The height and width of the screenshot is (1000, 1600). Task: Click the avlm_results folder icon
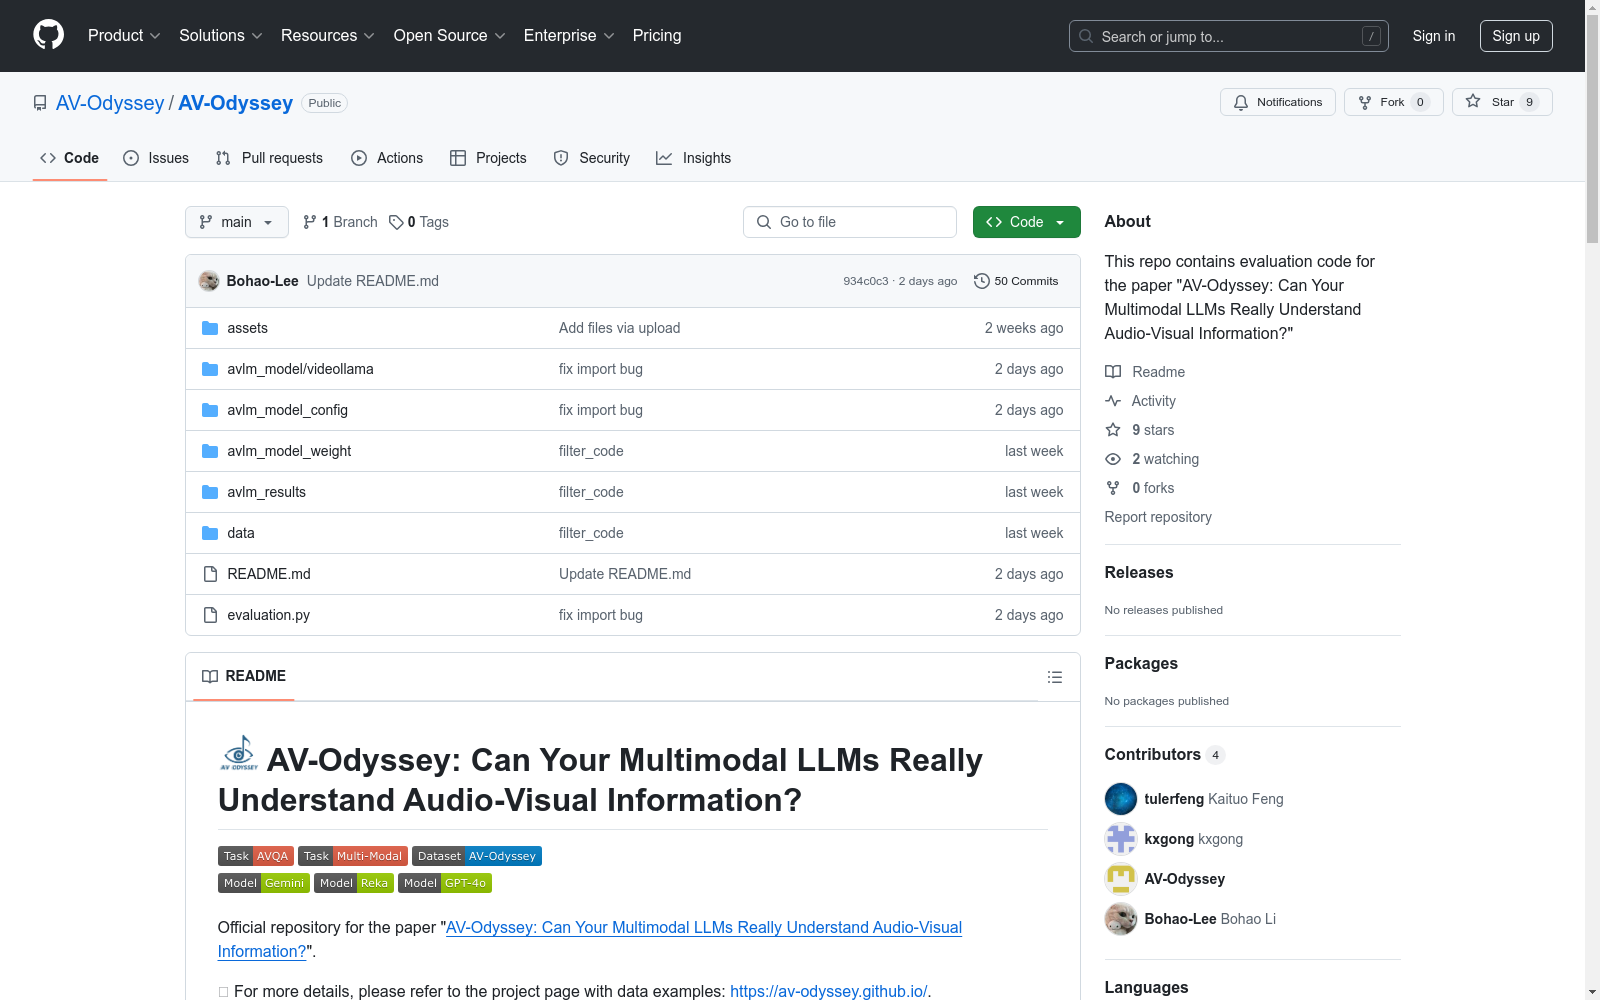pos(210,492)
